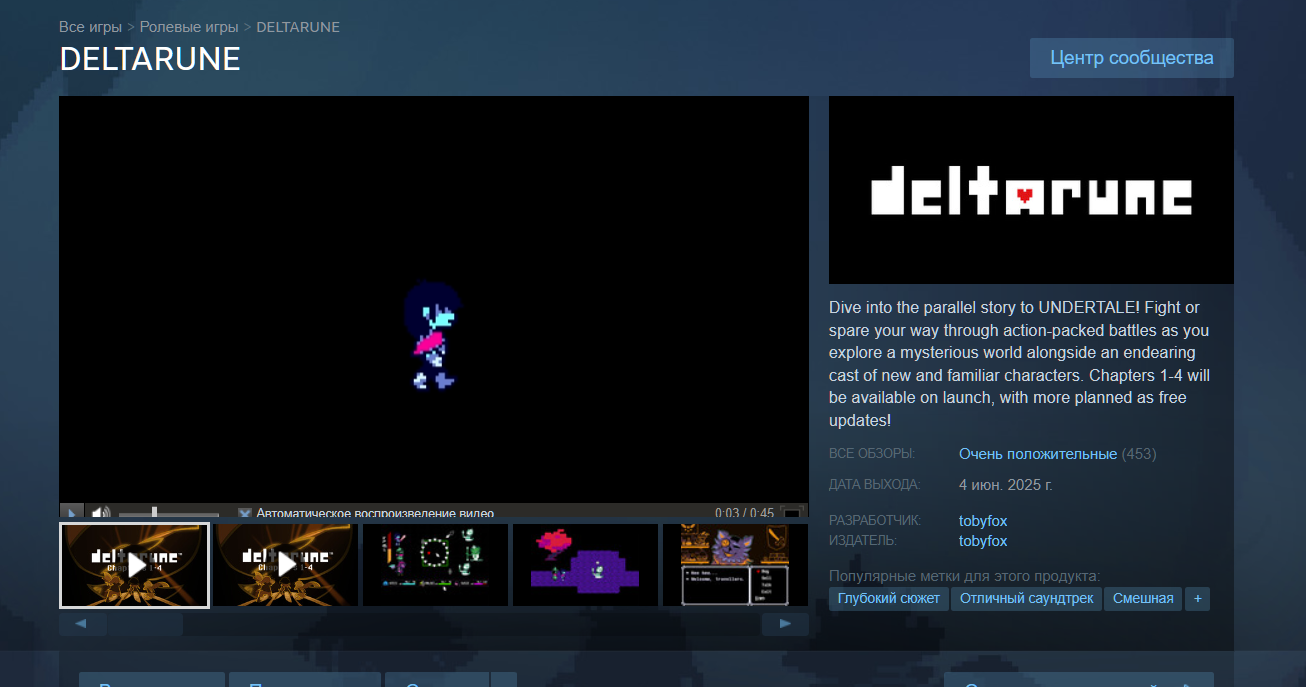Click the video time '0:03 / 0:45'

(x=744, y=513)
